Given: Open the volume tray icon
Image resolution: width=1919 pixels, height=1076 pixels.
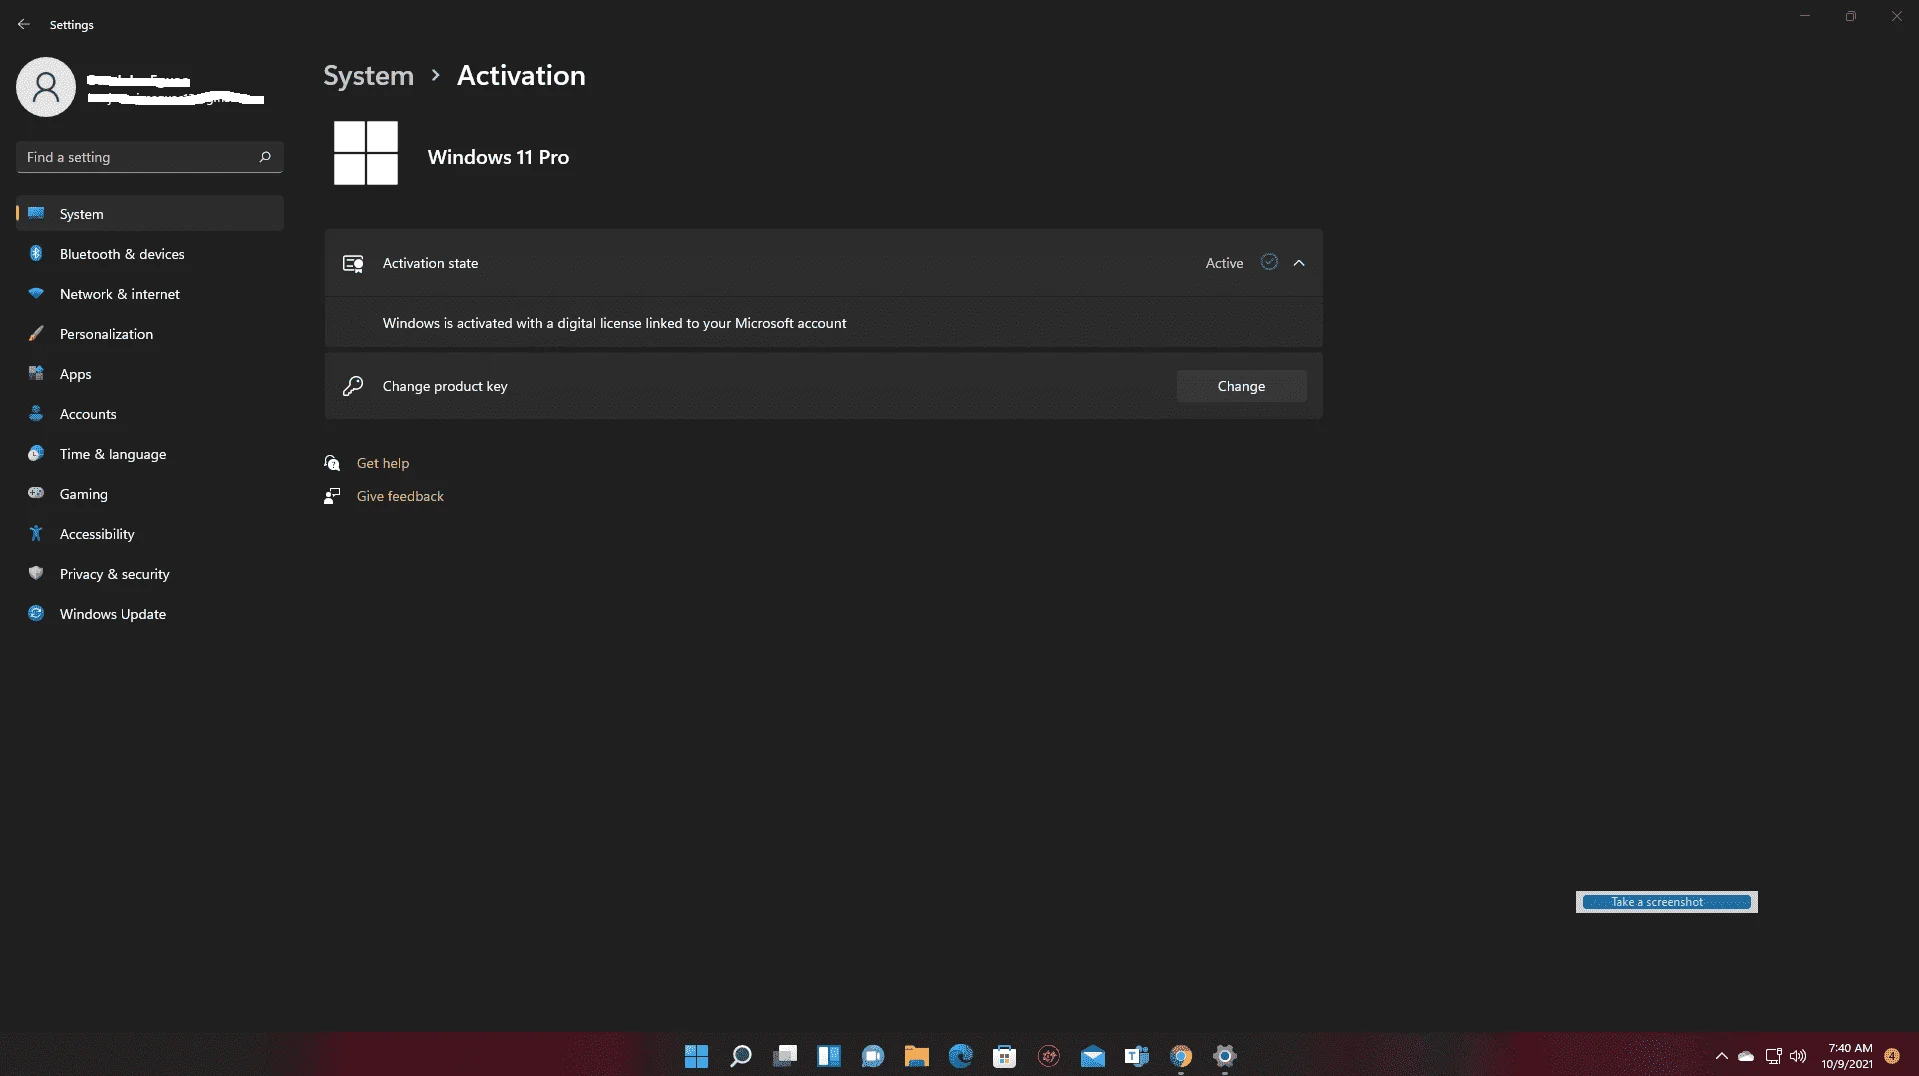Looking at the screenshot, I should pyautogui.click(x=1798, y=1056).
